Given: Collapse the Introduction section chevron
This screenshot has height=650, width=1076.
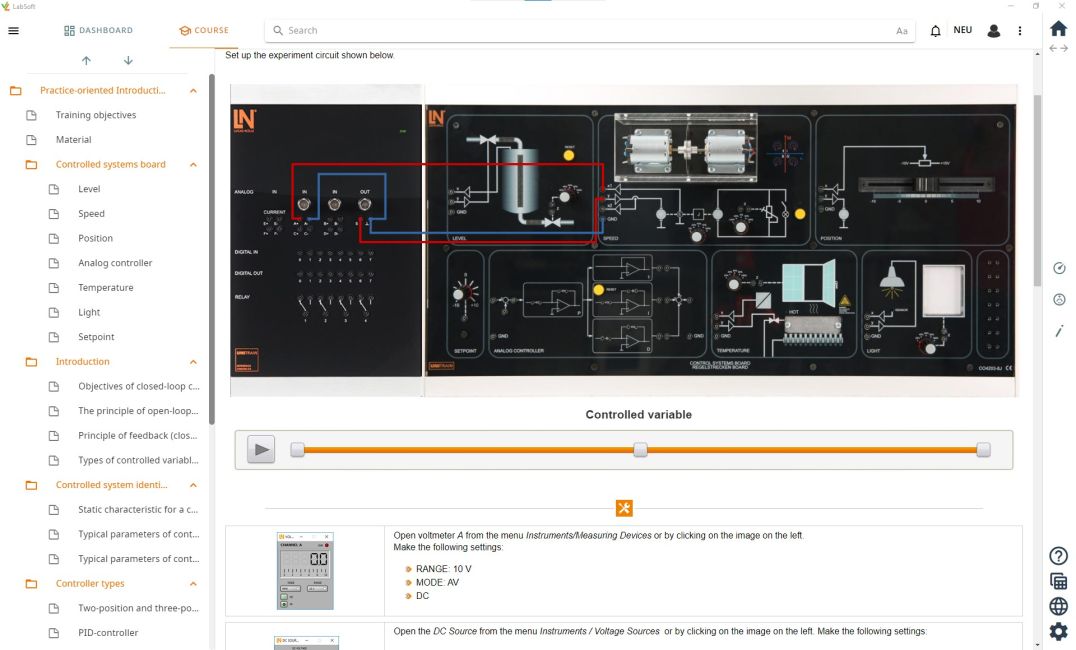Looking at the screenshot, I should pyautogui.click(x=194, y=362).
